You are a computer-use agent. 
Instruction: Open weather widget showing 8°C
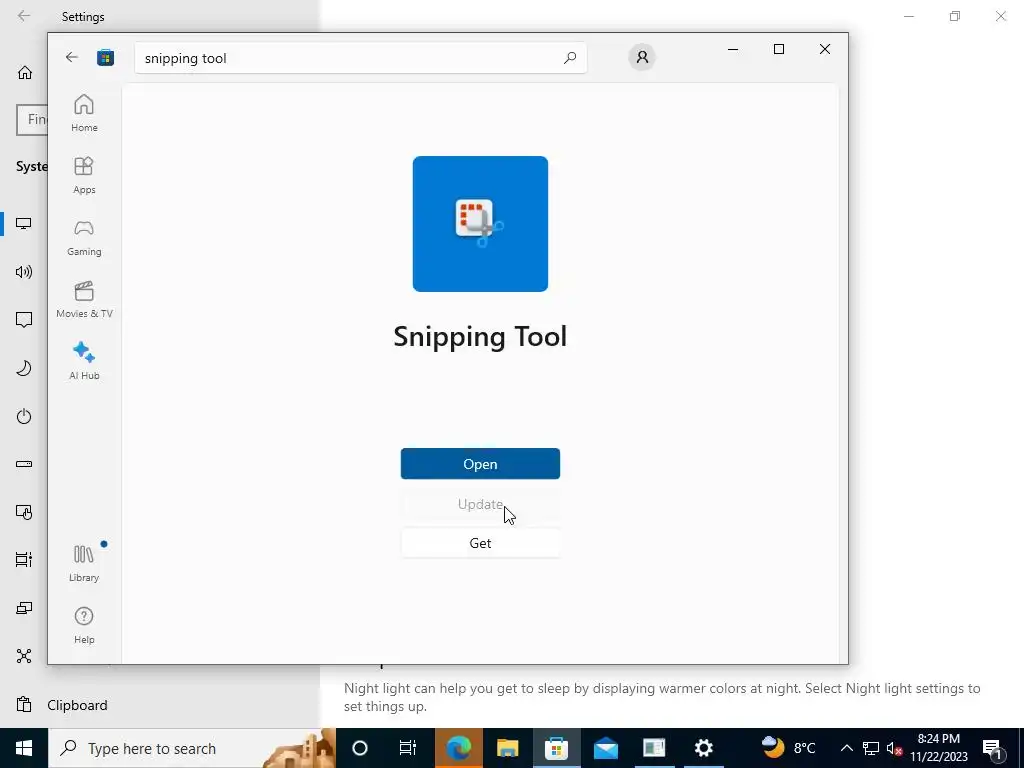click(789, 748)
